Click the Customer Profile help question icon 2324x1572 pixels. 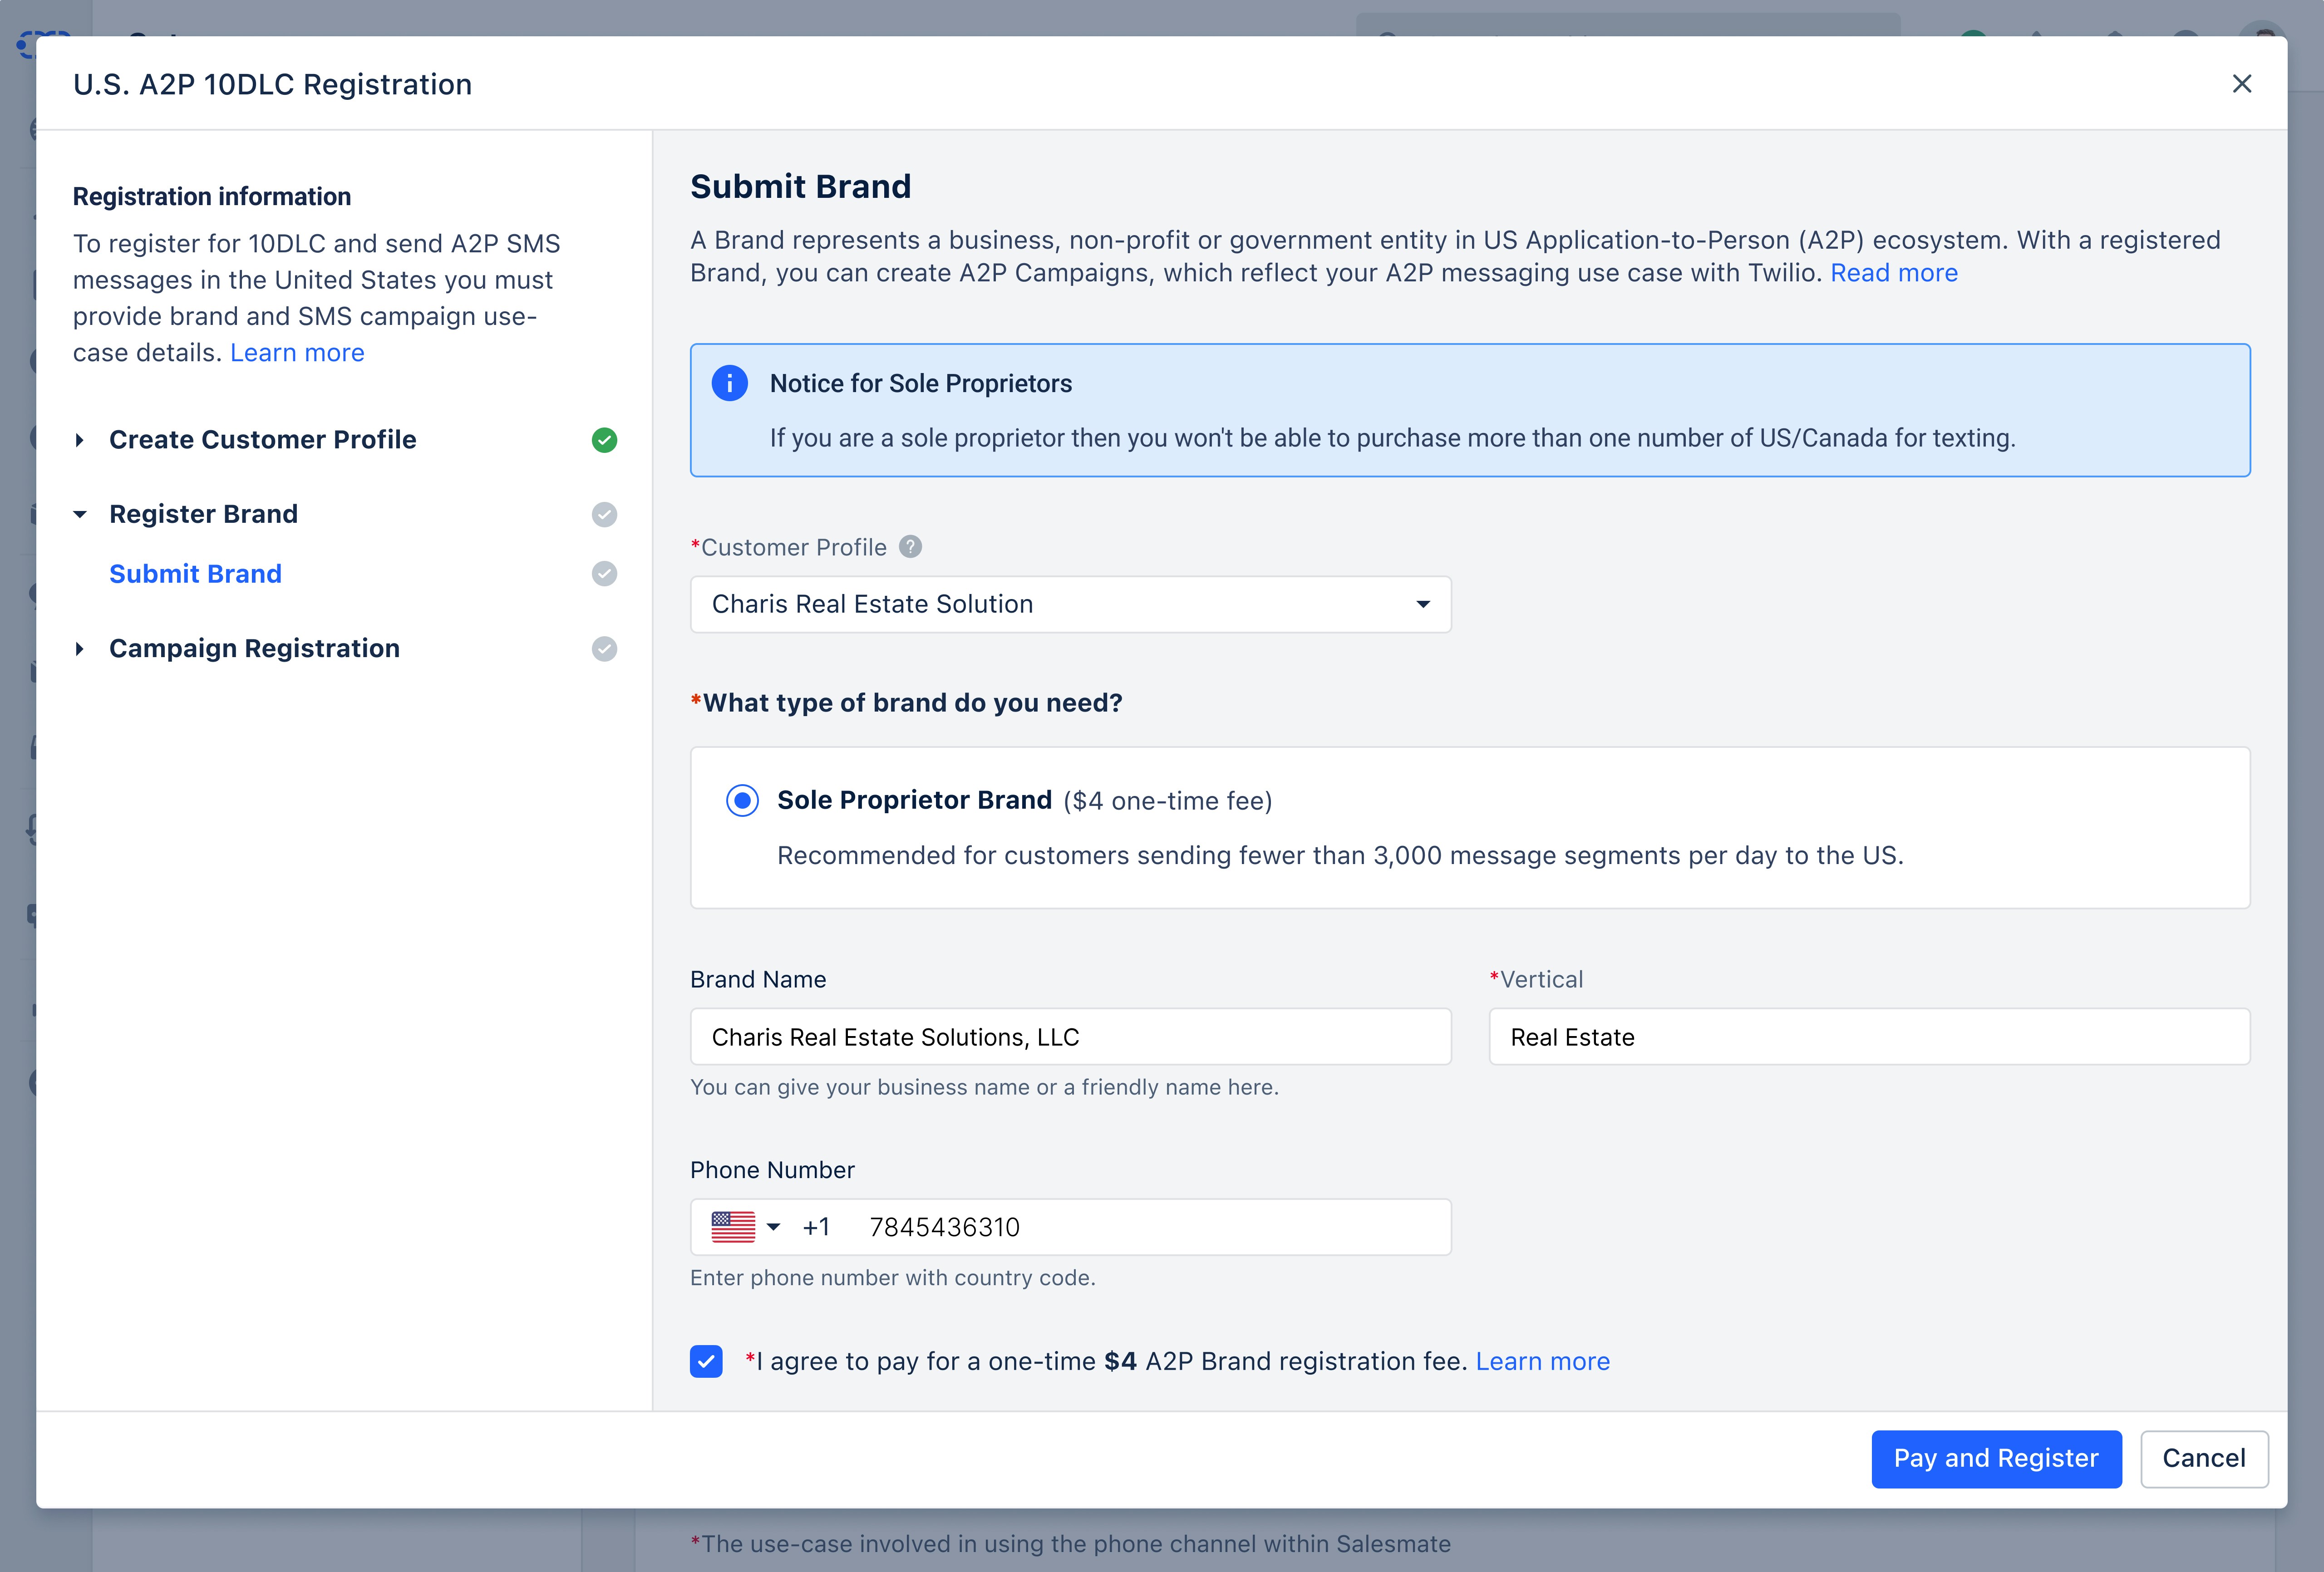click(x=910, y=547)
